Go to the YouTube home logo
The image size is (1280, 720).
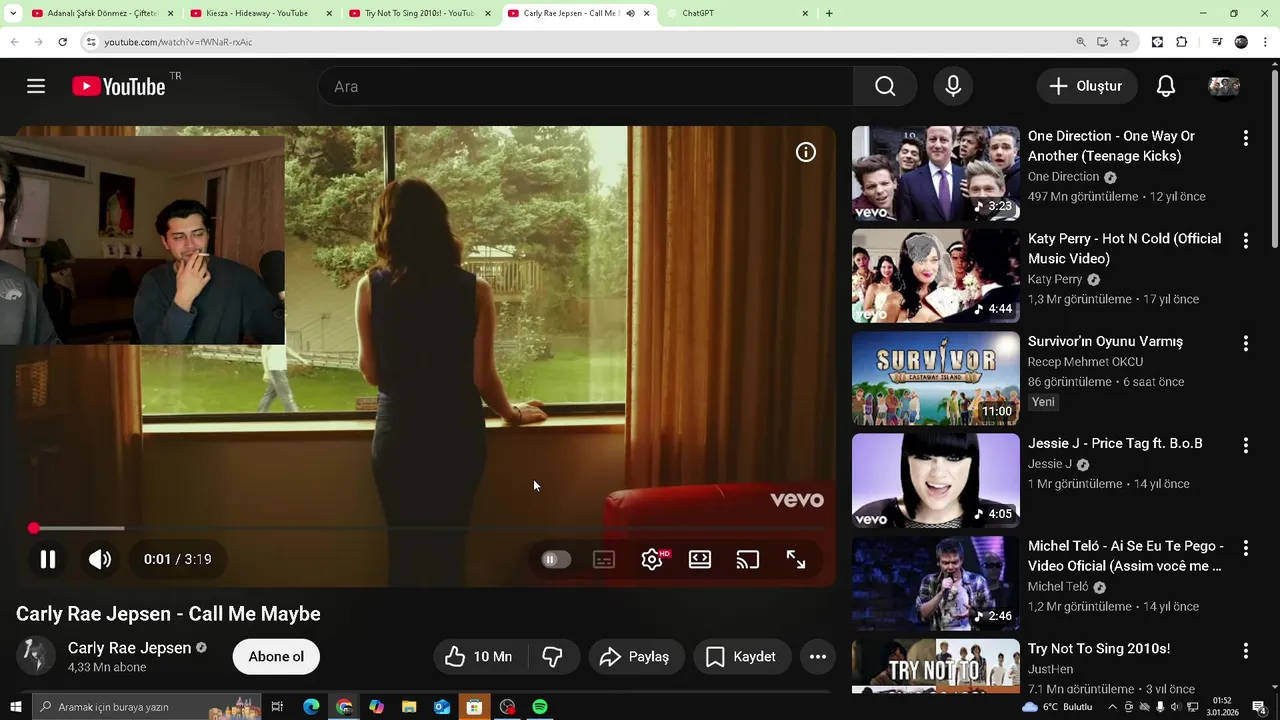[x=119, y=87]
